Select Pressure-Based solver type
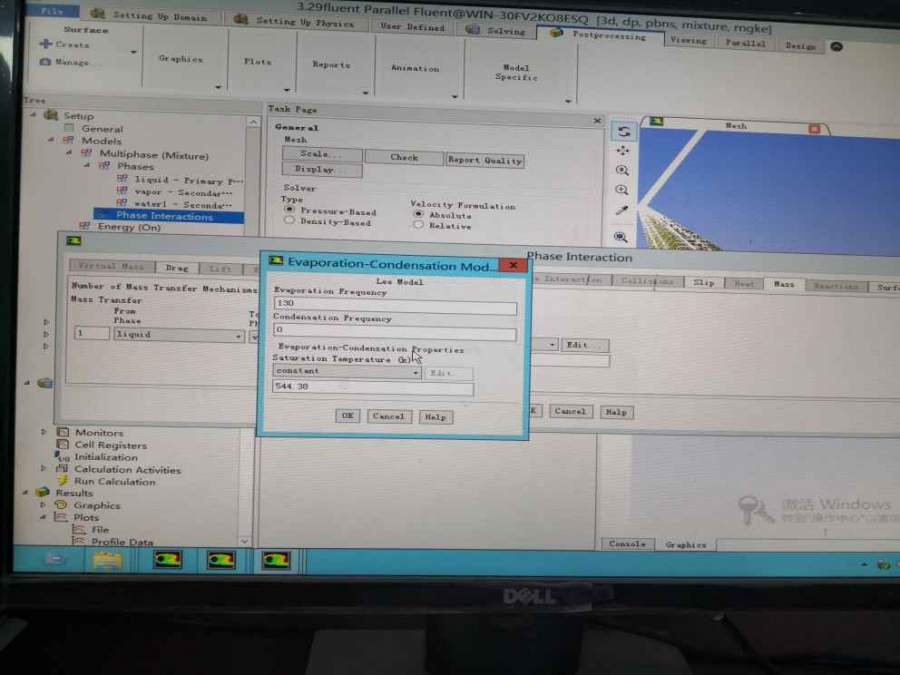 290,209
